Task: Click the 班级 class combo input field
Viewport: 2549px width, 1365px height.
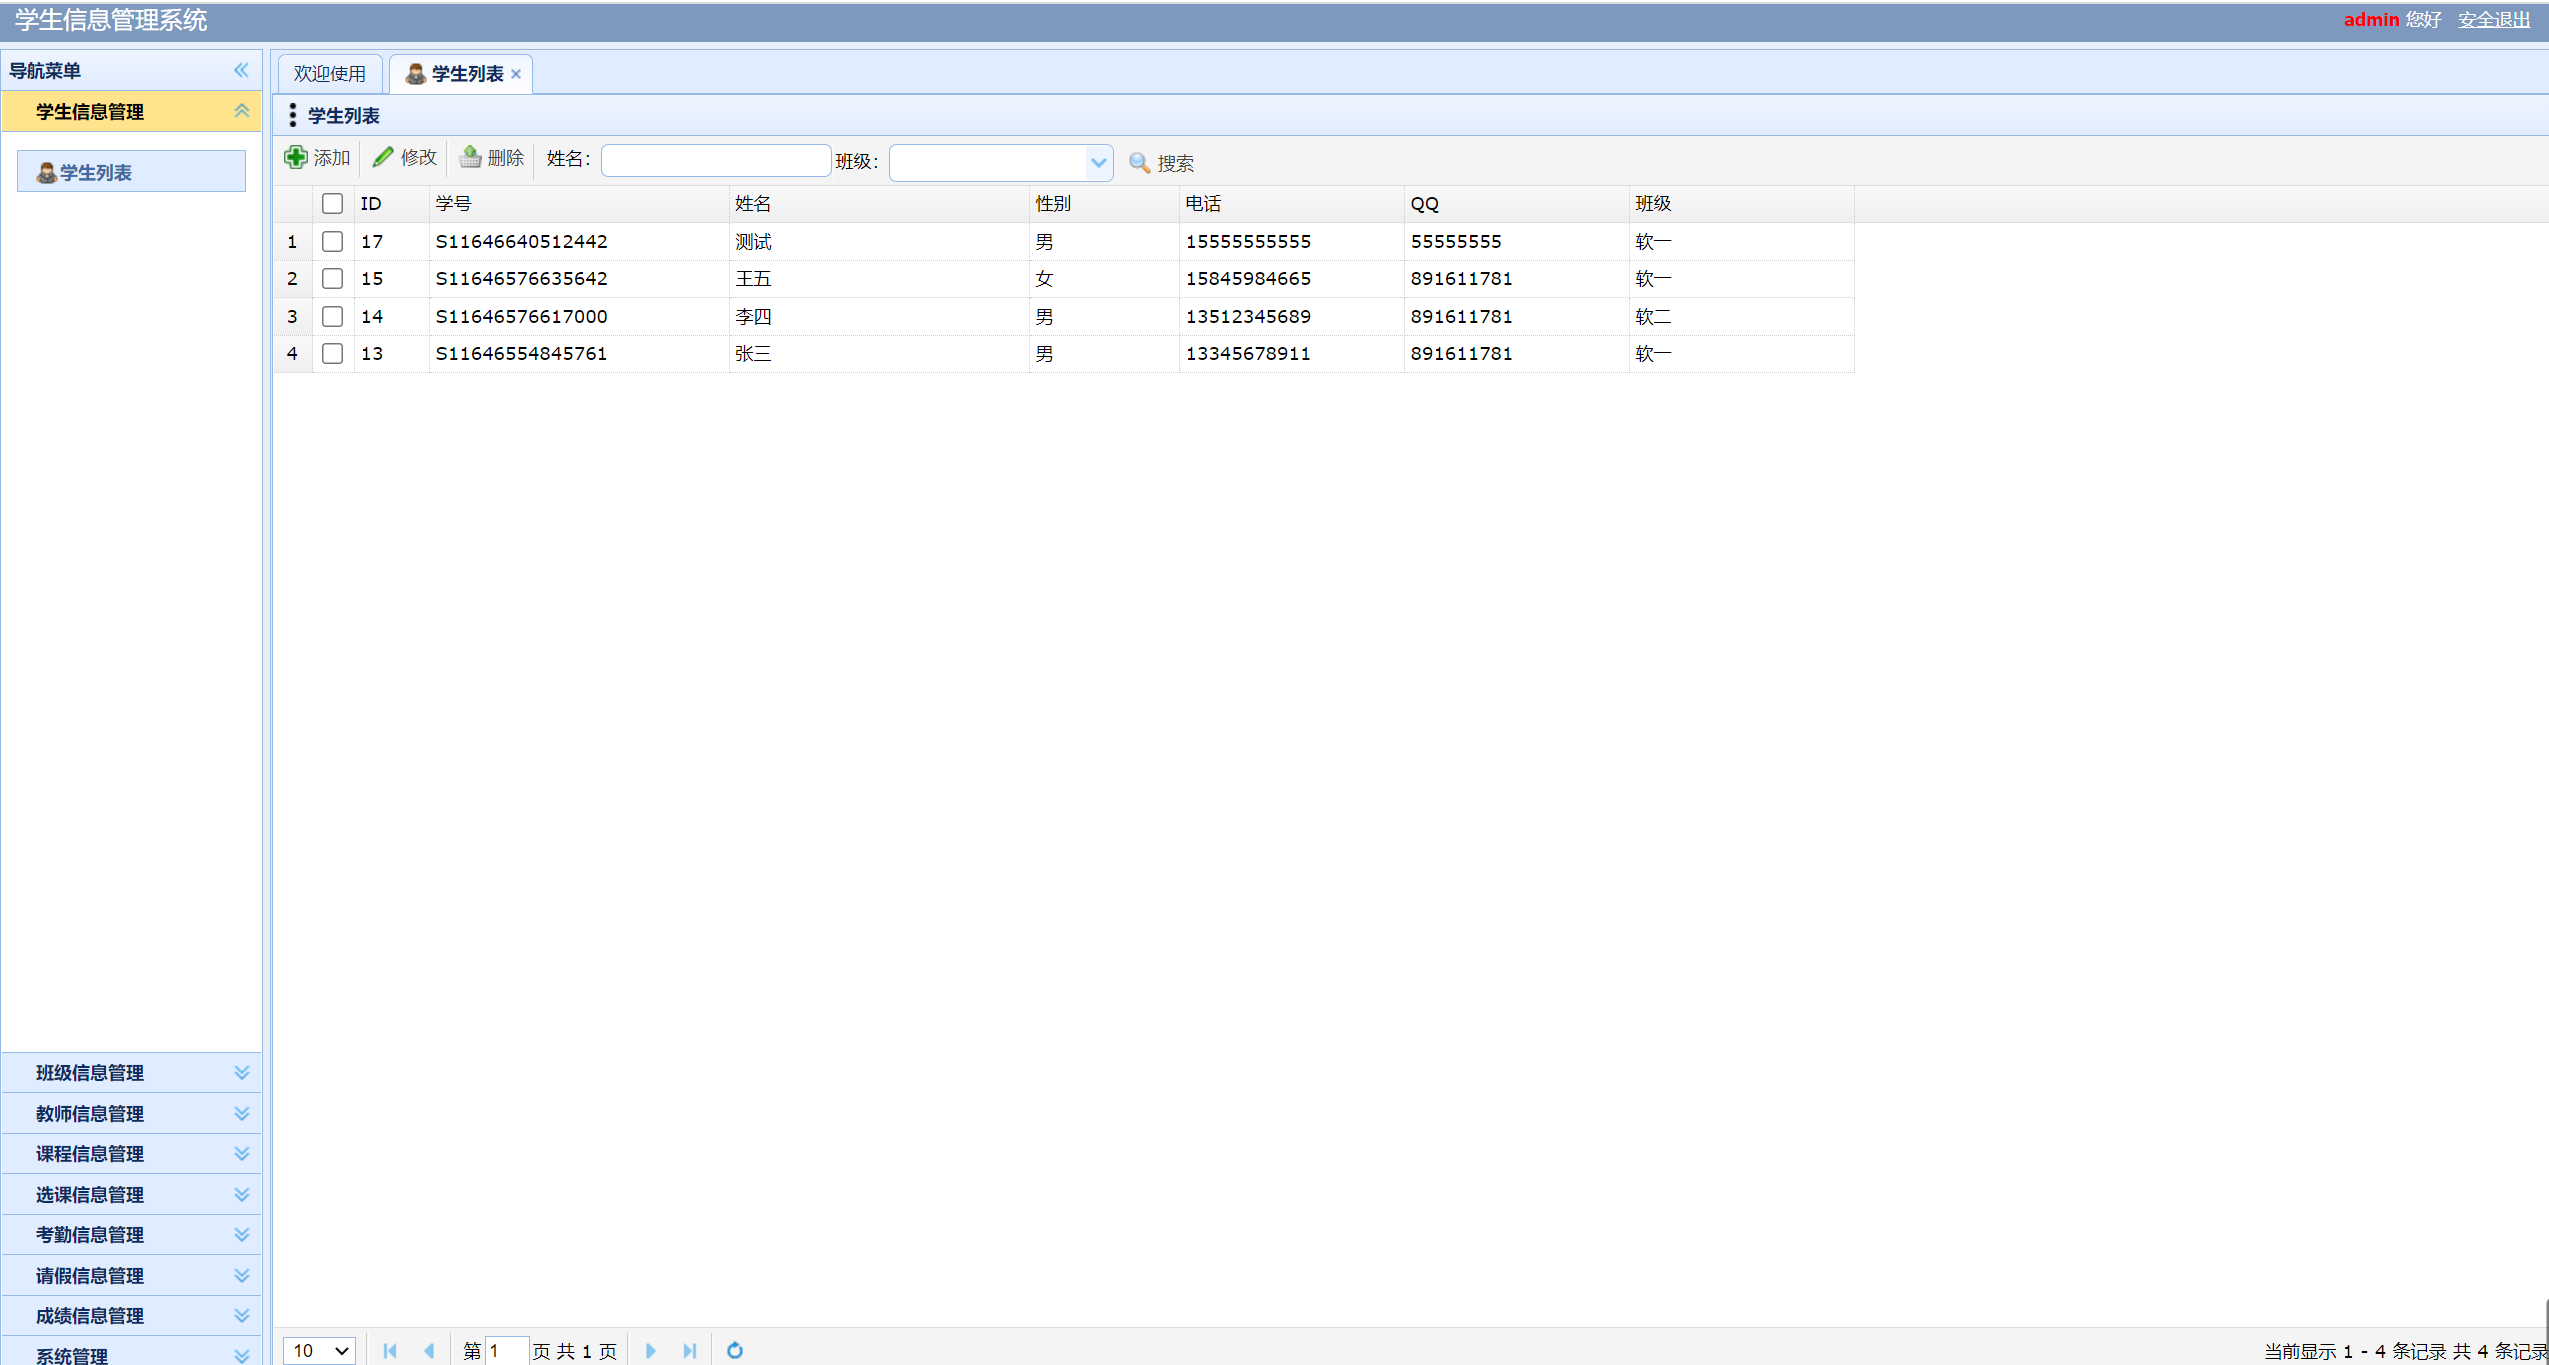Action: tap(988, 162)
